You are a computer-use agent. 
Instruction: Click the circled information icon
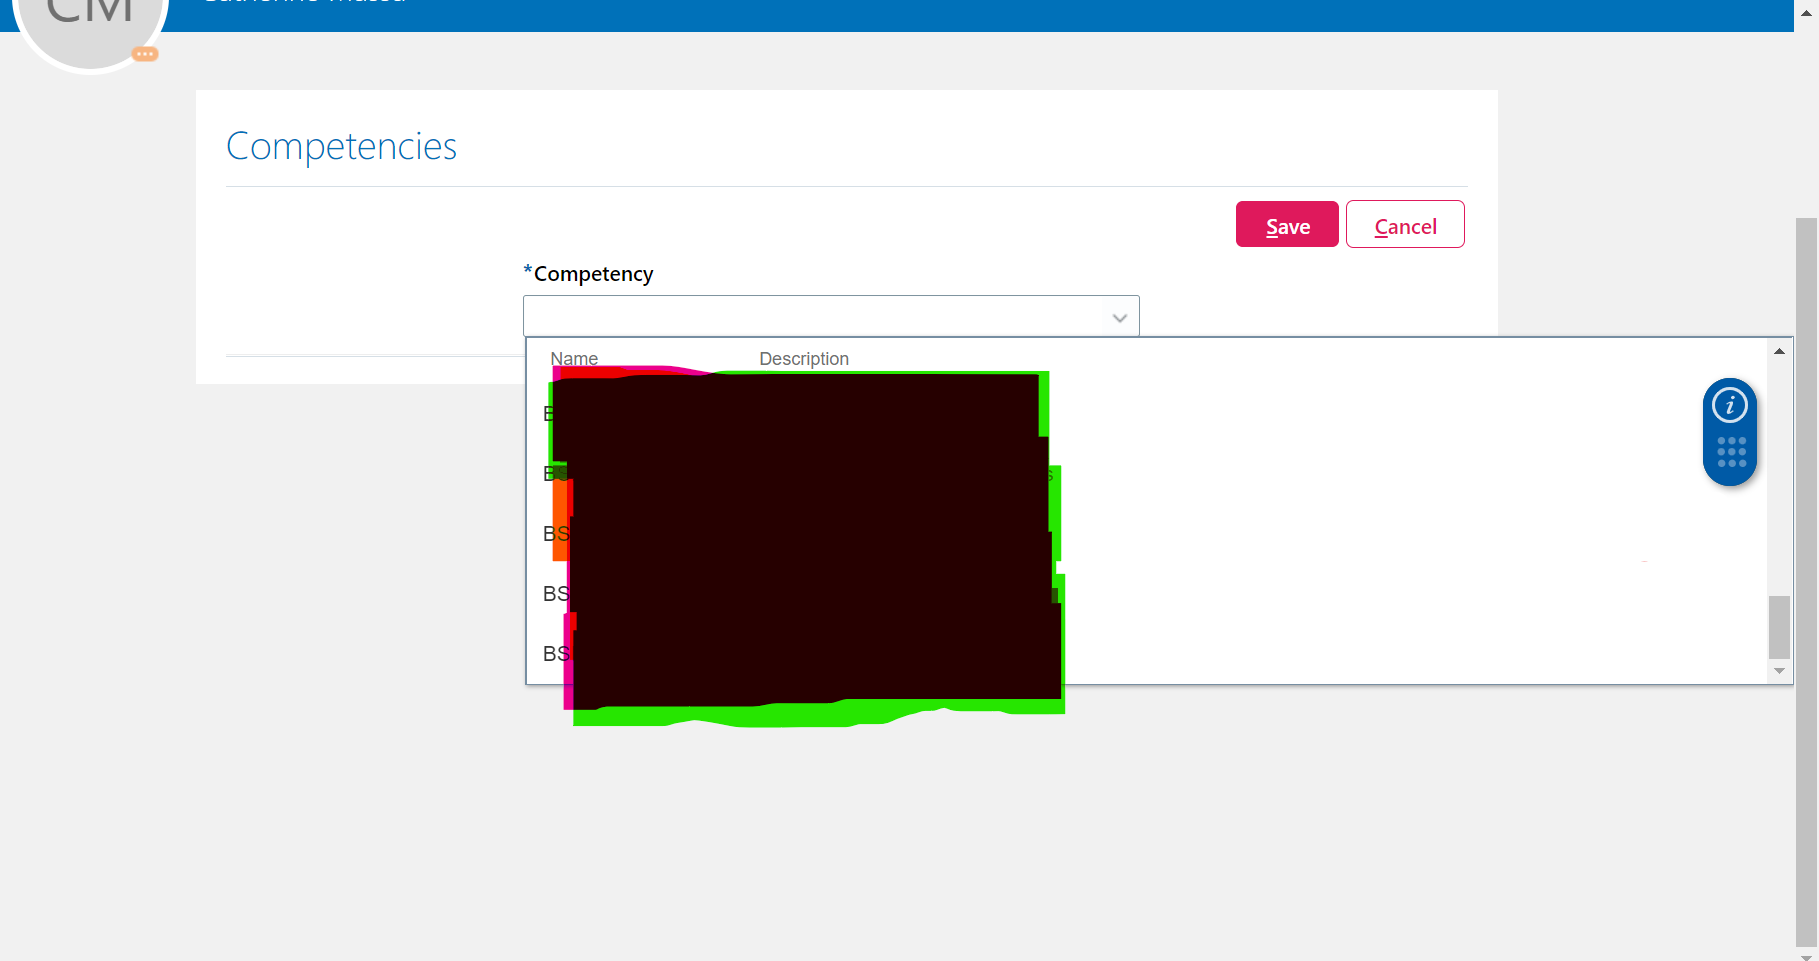pos(1730,404)
